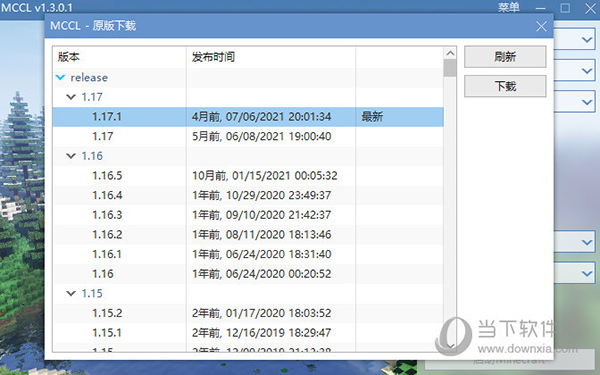This screenshot has height=375, width=600.
Task: Click date 09/10/2020 21:42:37
Action: (278, 215)
